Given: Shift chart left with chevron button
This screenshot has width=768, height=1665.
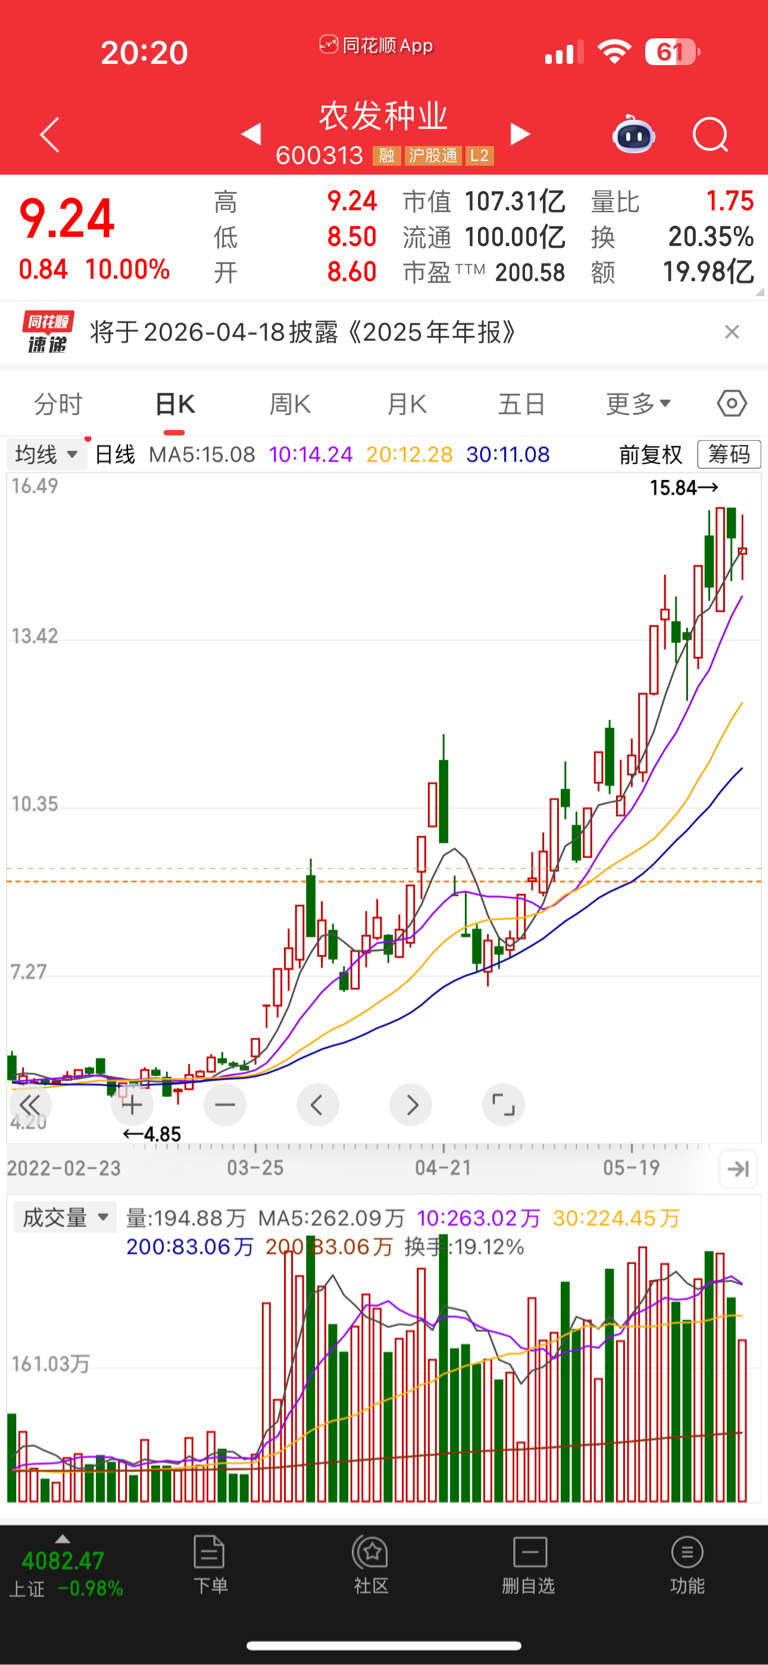Looking at the screenshot, I should (317, 1105).
